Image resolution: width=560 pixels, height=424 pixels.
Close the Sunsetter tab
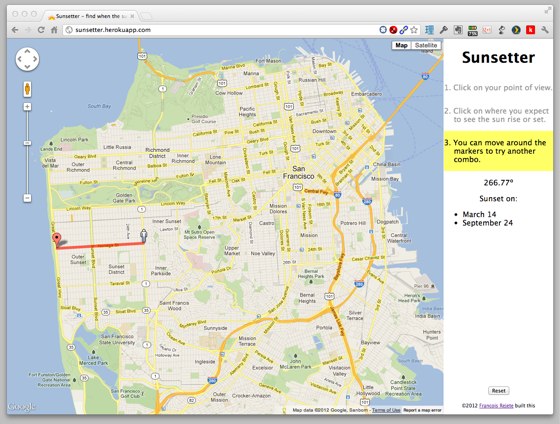tap(132, 16)
